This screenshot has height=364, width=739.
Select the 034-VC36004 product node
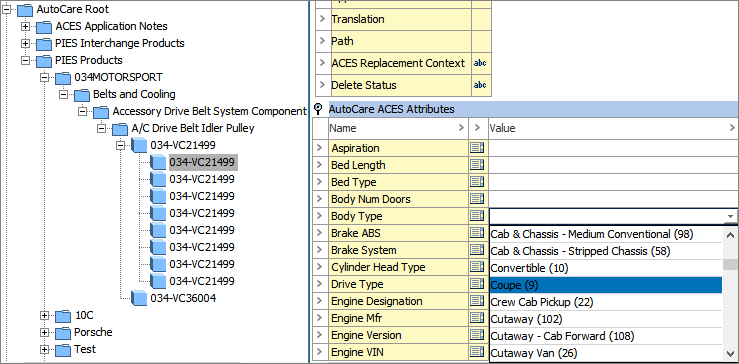(183, 298)
